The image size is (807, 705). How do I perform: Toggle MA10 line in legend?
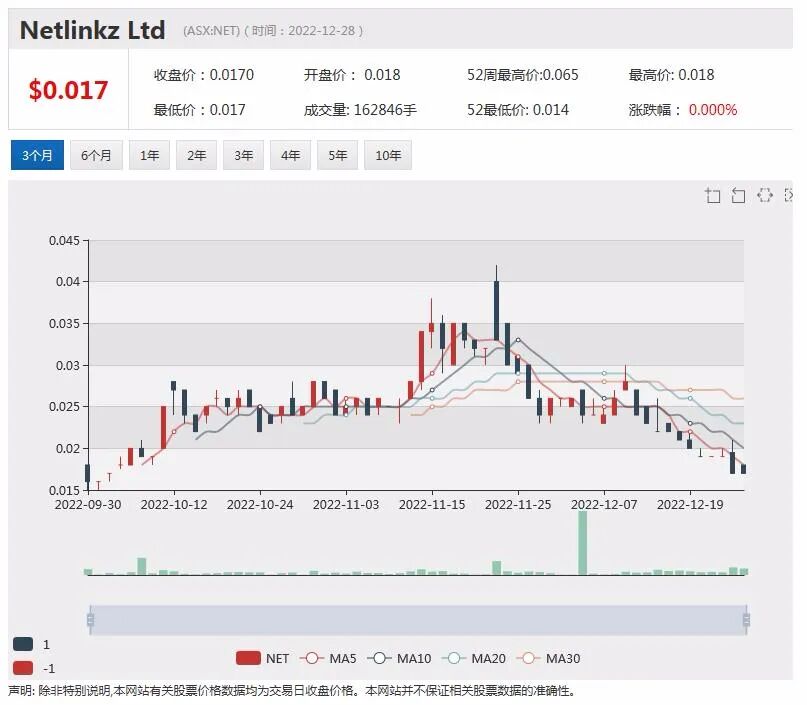[x=399, y=658]
